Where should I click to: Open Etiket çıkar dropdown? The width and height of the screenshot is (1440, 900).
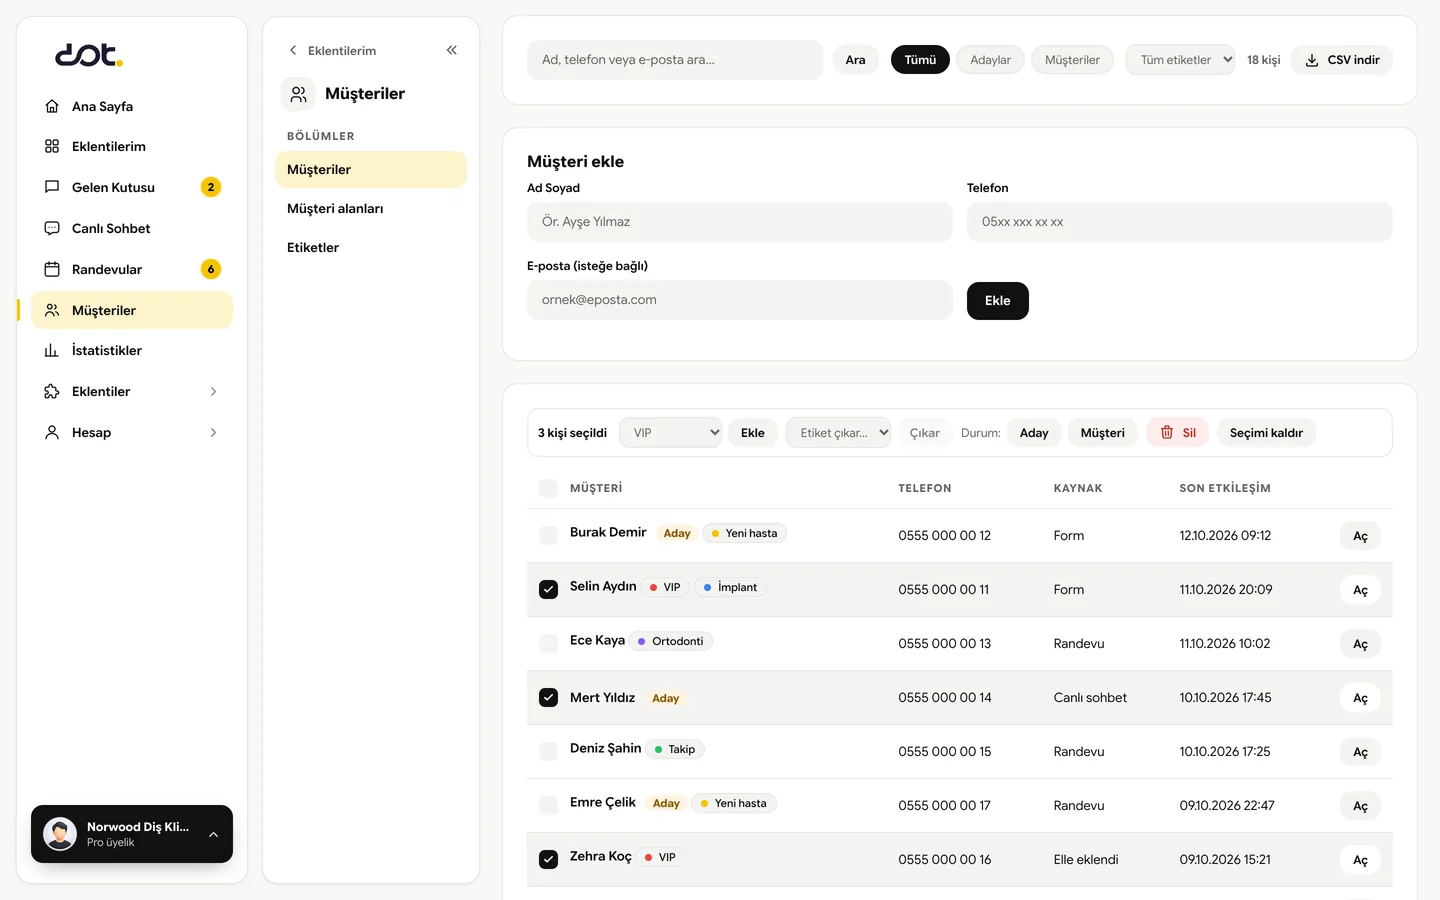[838, 433]
